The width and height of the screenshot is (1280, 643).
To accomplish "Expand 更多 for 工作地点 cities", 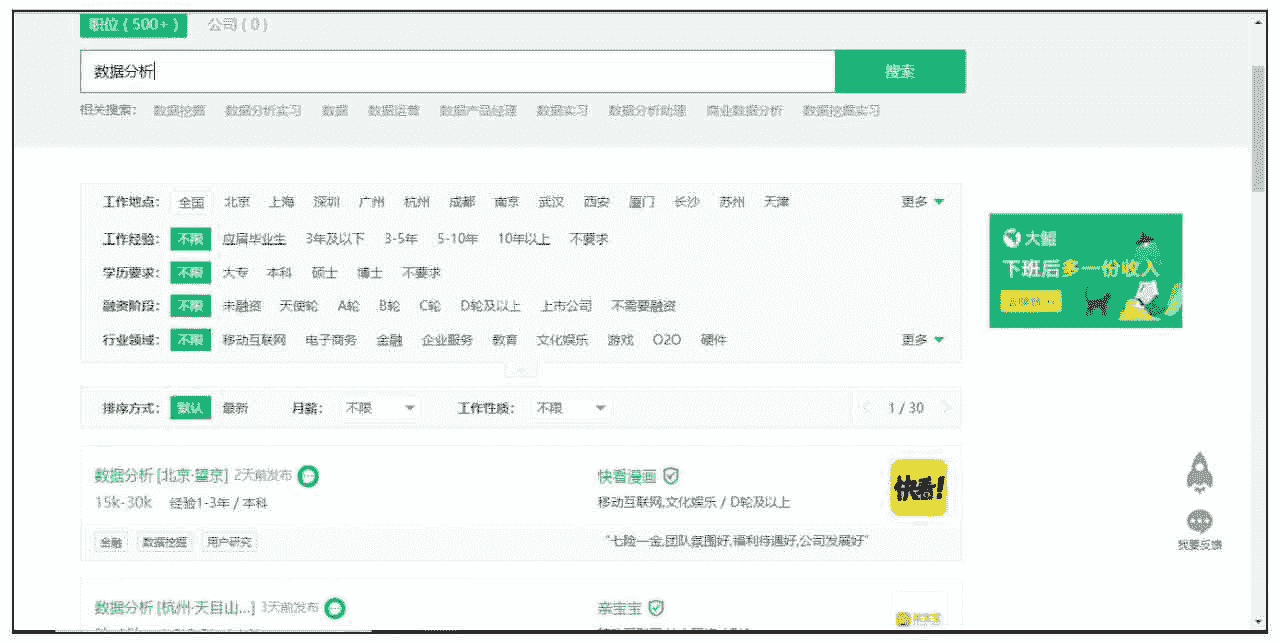I will click(x=922, y=202).
